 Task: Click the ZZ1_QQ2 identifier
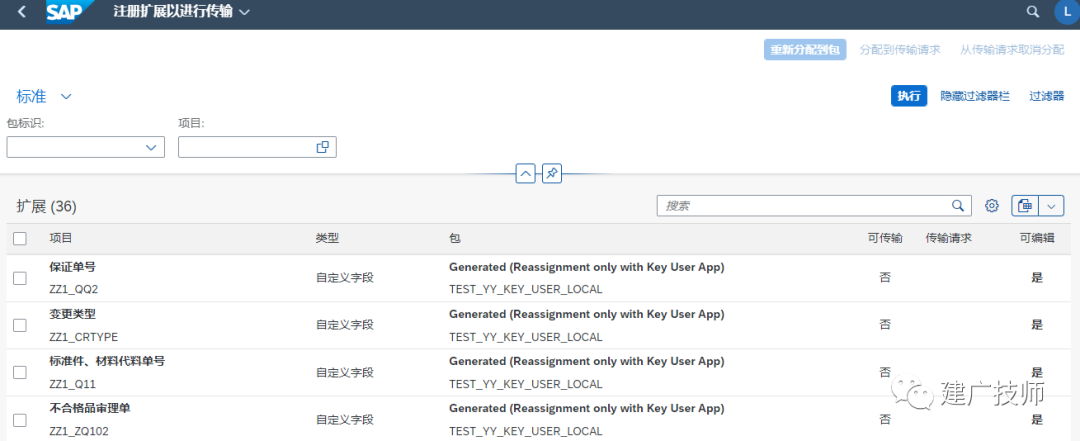[x=74, y=289]
